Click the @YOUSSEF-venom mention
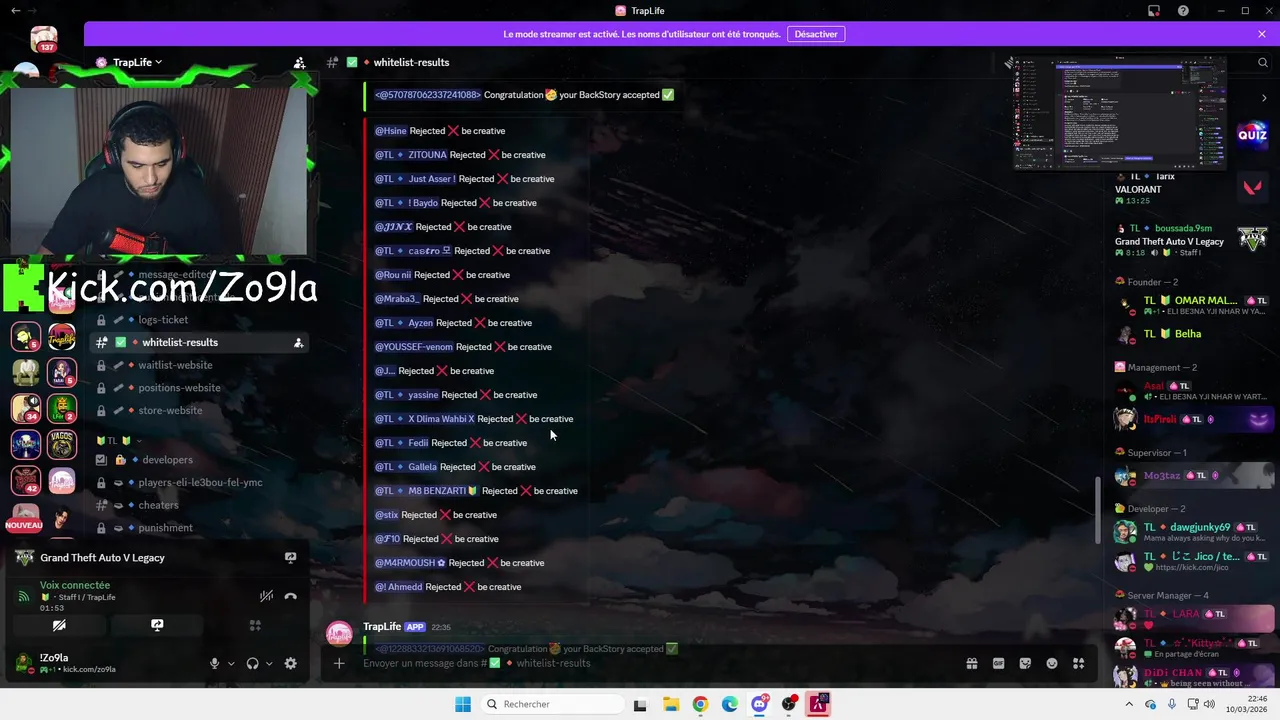 (414, 347)
